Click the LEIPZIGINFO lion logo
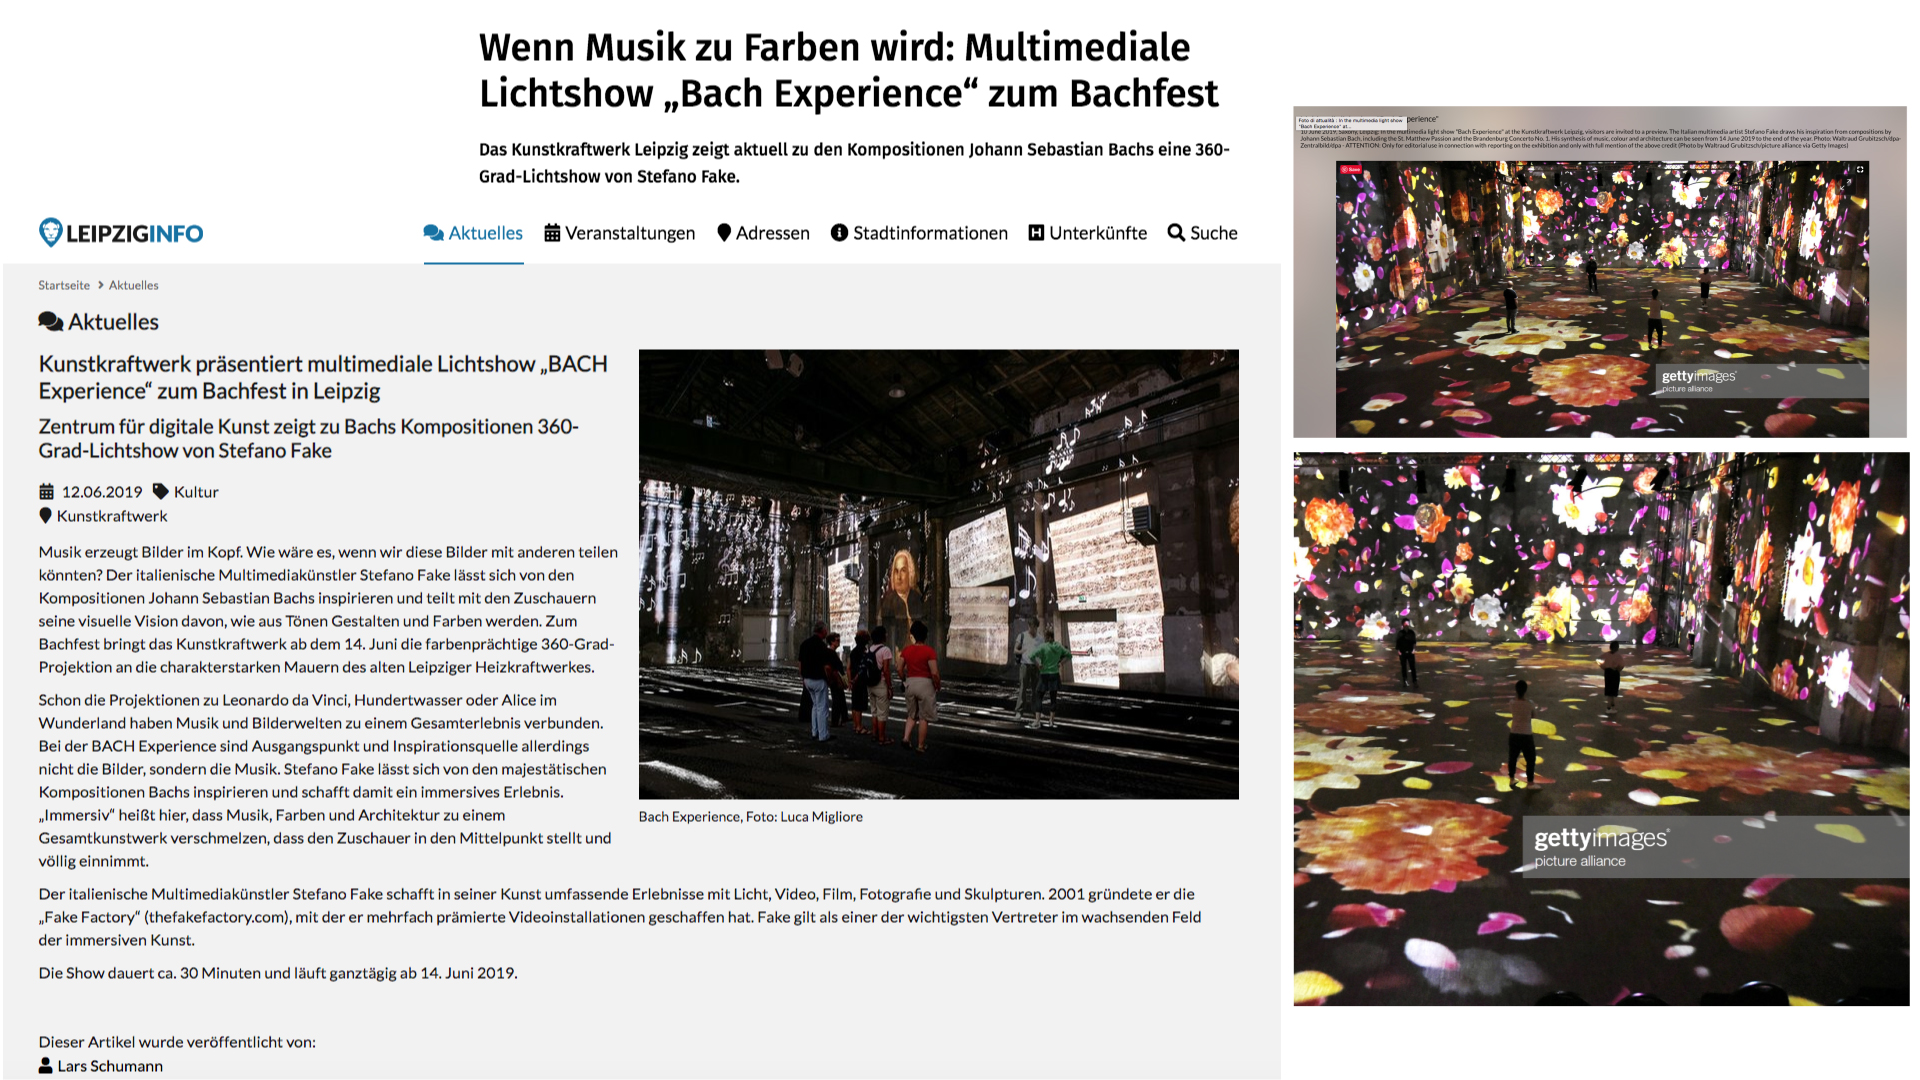1920x1080 pixels. 50,232
